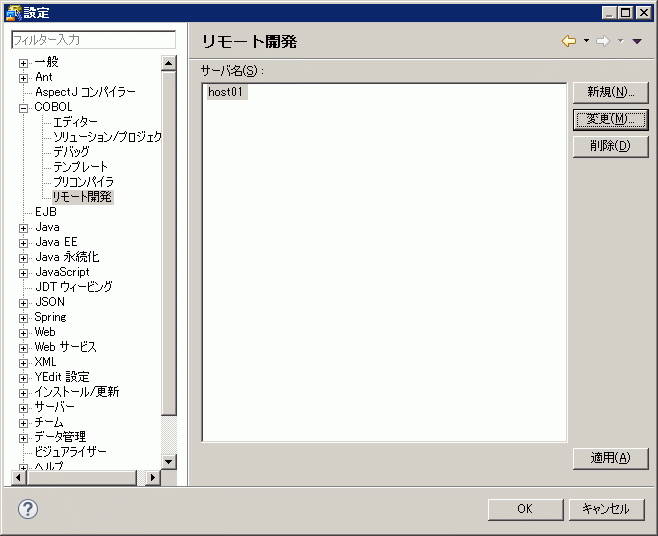This screenshot has height=536, width=658.
Task: Select Java EE tree label
Action: pos(56,242)
